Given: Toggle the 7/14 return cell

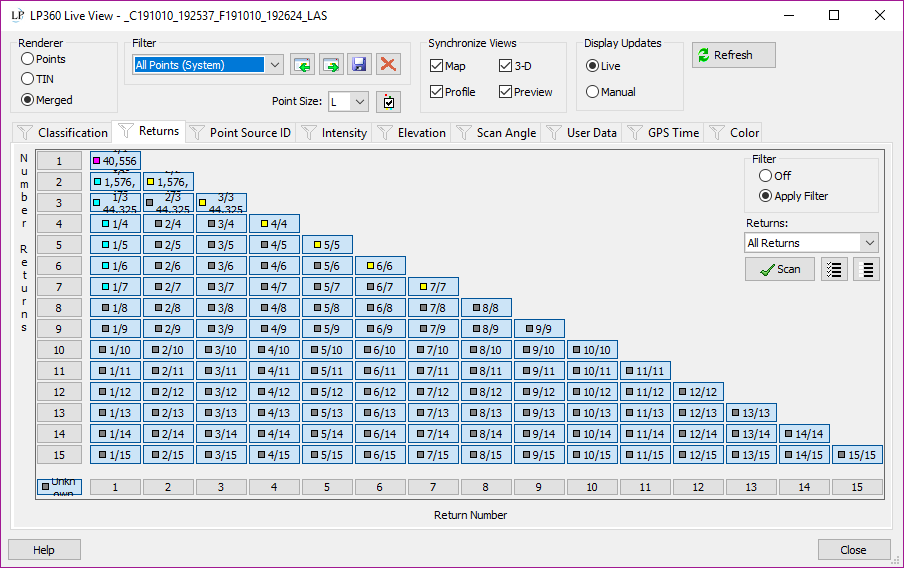Looking at the screenshot, I should (x=433, y=434).
